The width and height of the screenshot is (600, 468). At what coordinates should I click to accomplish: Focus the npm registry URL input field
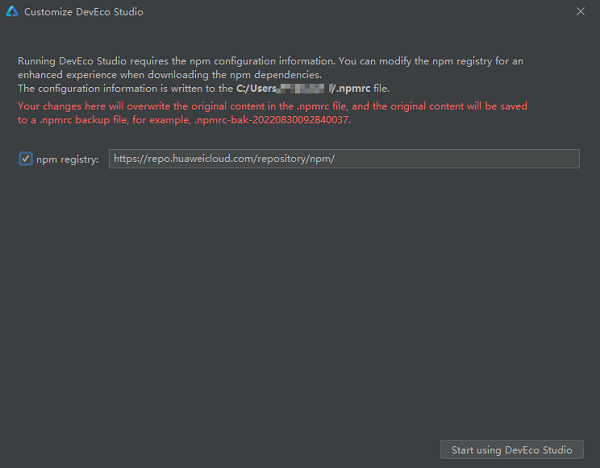coord(450,159)
